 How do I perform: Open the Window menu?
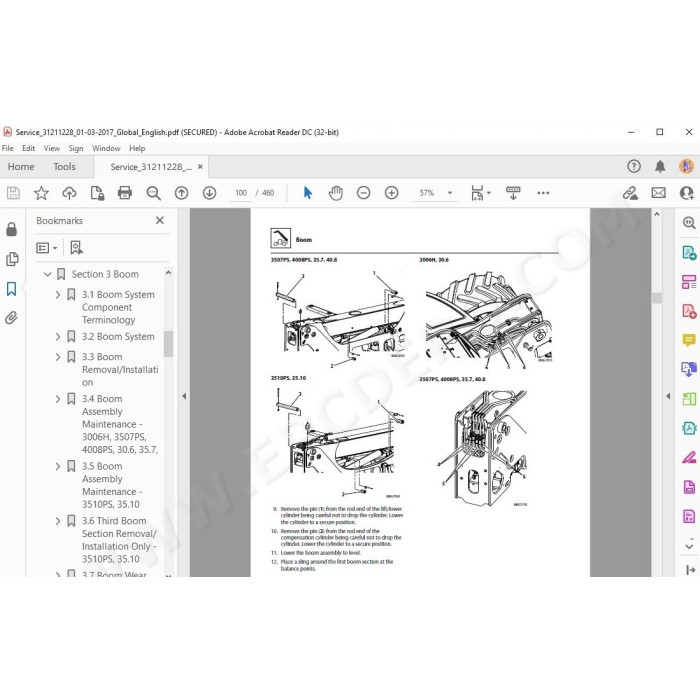[106, 148]
